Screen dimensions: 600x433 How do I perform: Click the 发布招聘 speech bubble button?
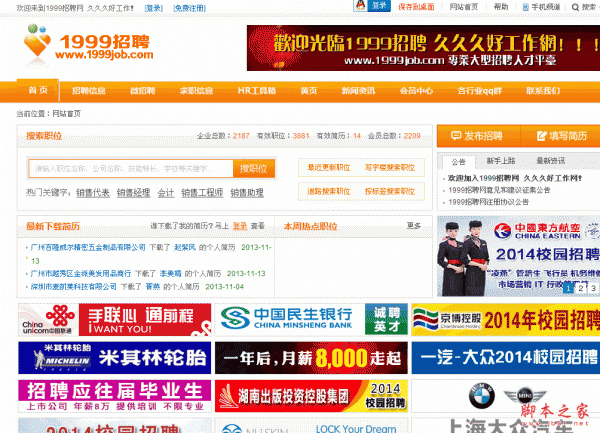[478, 136]
